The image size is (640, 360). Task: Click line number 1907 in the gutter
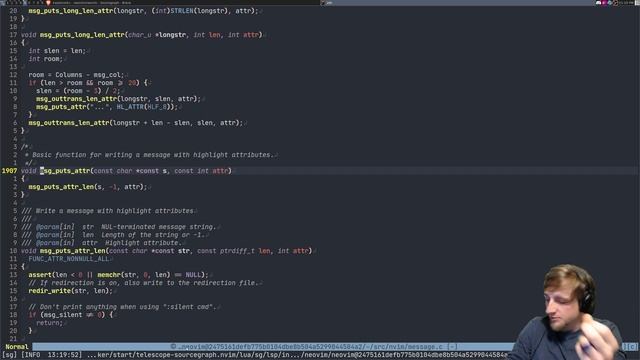click(9, 171)
